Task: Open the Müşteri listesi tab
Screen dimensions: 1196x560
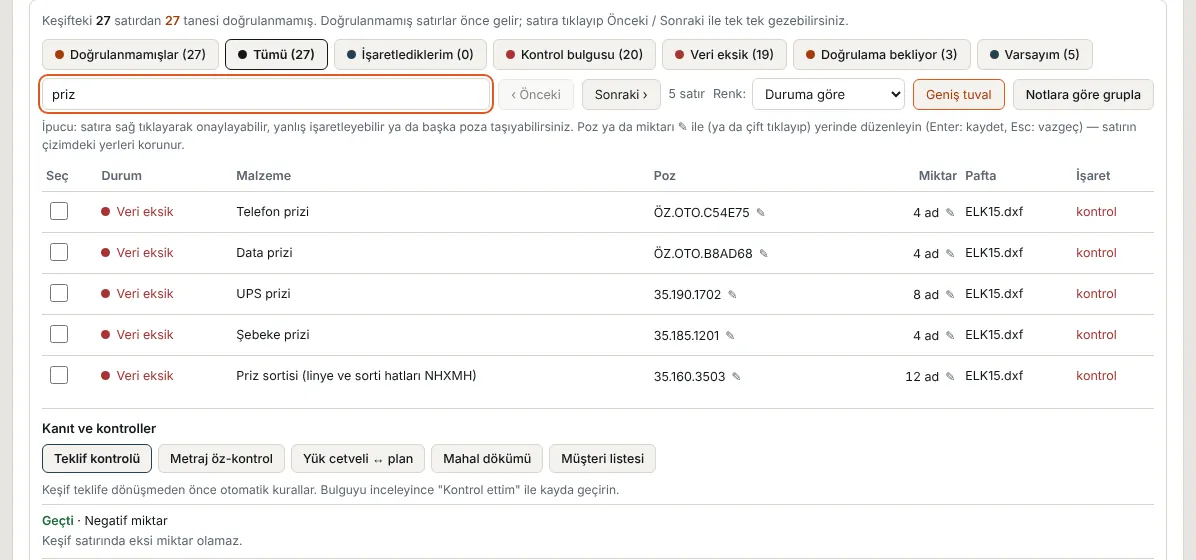Action: (603, 459)
